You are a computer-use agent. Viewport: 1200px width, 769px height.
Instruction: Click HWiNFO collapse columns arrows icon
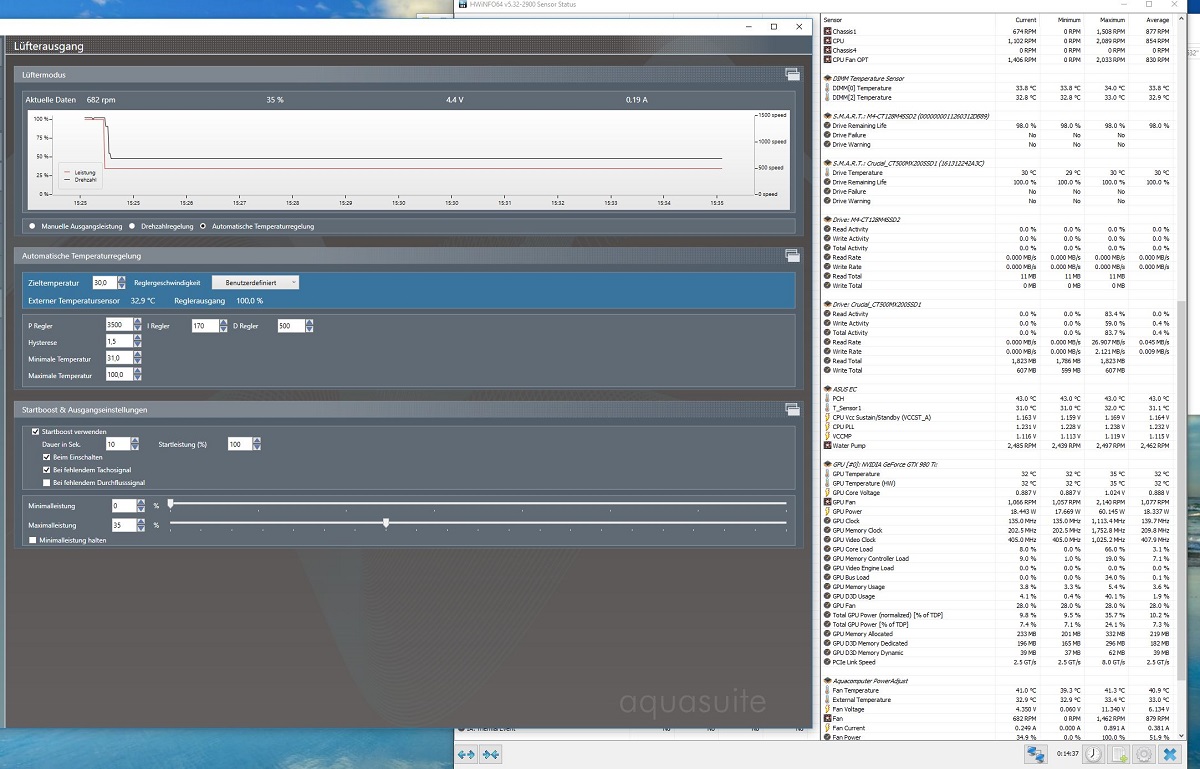point(491,754)
